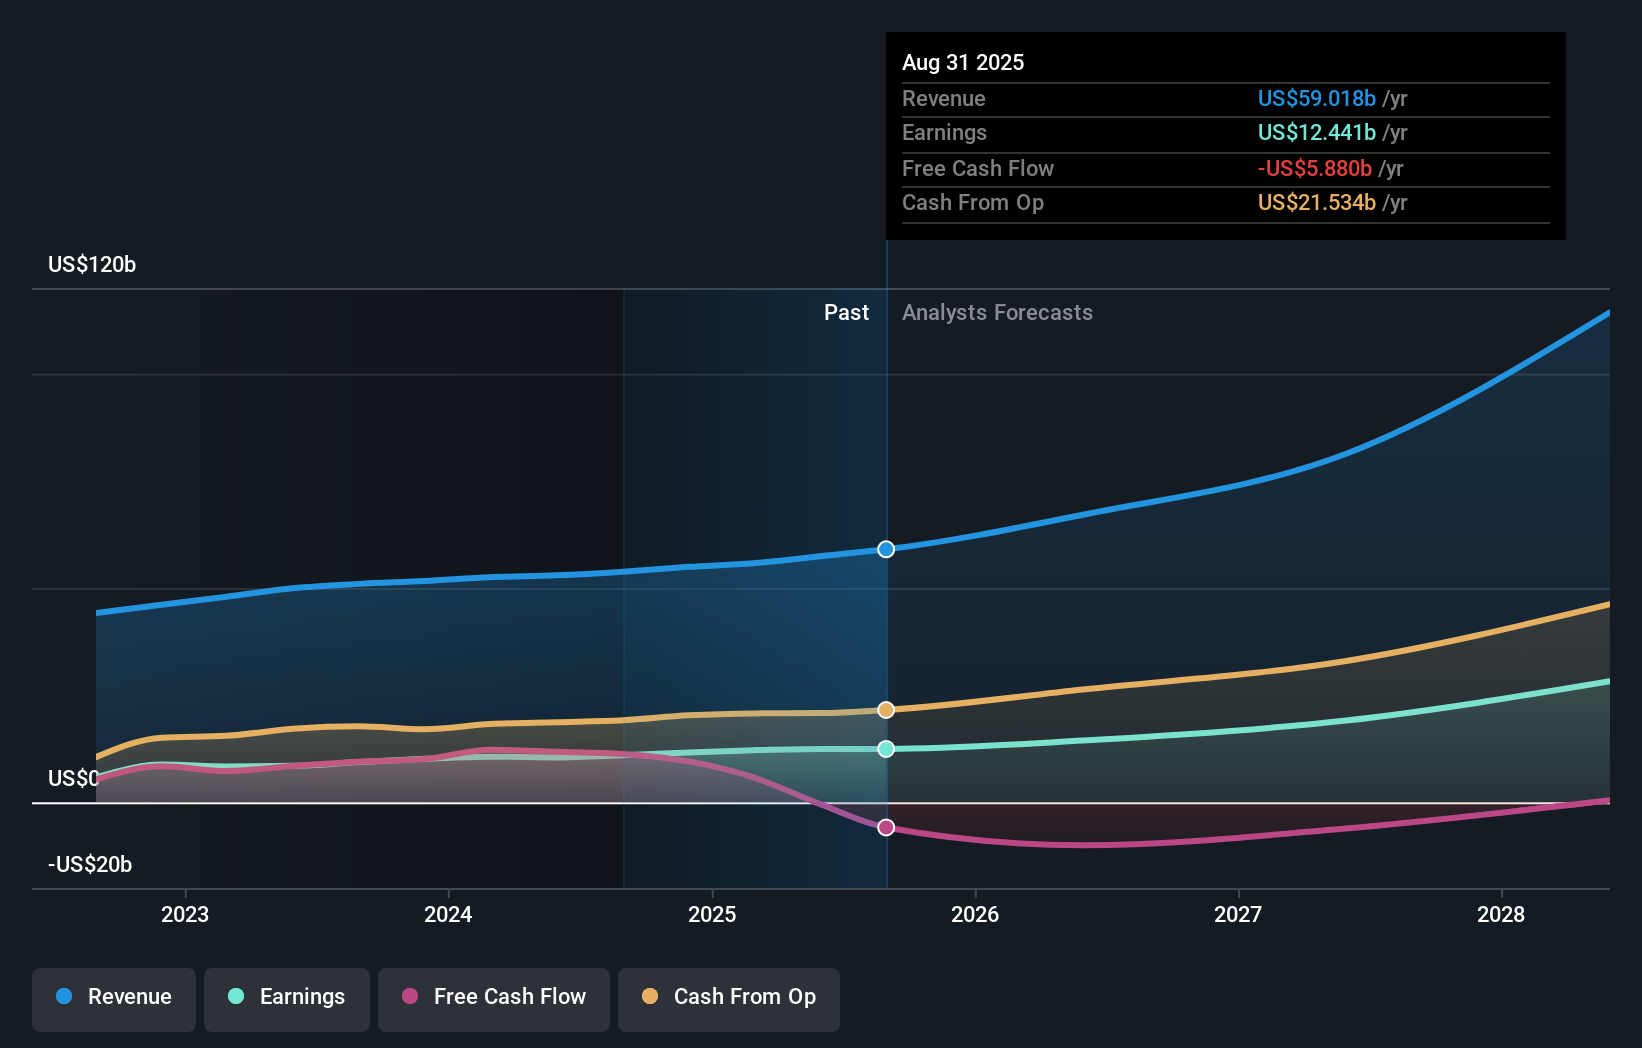Toggle the Cash From Op legend button
The width and height of the screenshot is (1642, 1048).
729,999
